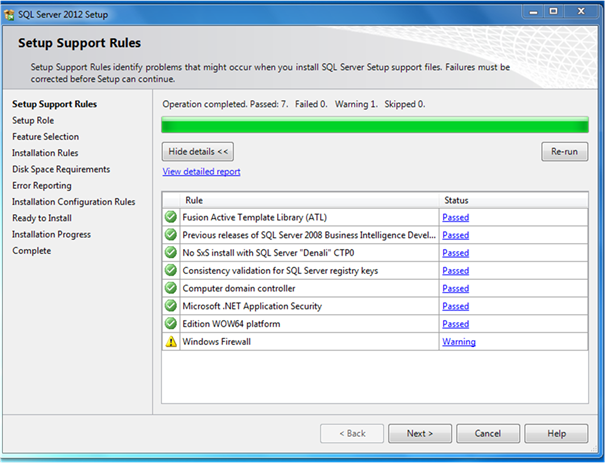Click rule text Fusion Active Template Library (ATL)
The height and width of the screenshot is (463, 605).
[x=255, y=218]
